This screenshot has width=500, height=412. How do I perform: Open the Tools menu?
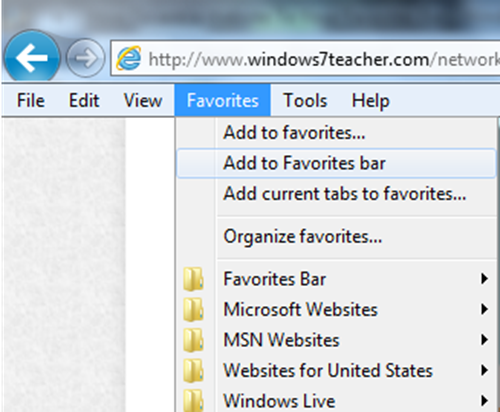[305, 100]
